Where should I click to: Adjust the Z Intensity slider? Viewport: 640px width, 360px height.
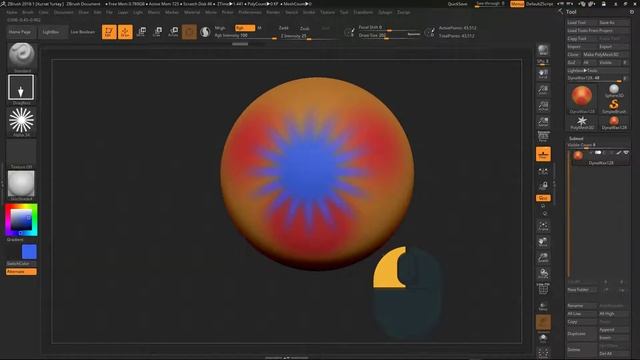(308, 36)
